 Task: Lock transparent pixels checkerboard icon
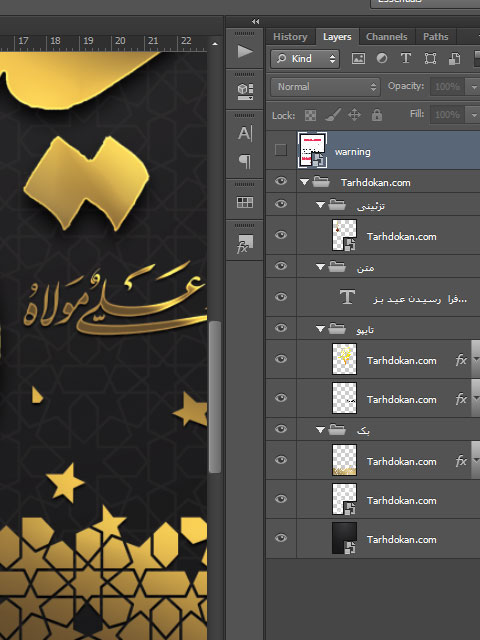310,116
